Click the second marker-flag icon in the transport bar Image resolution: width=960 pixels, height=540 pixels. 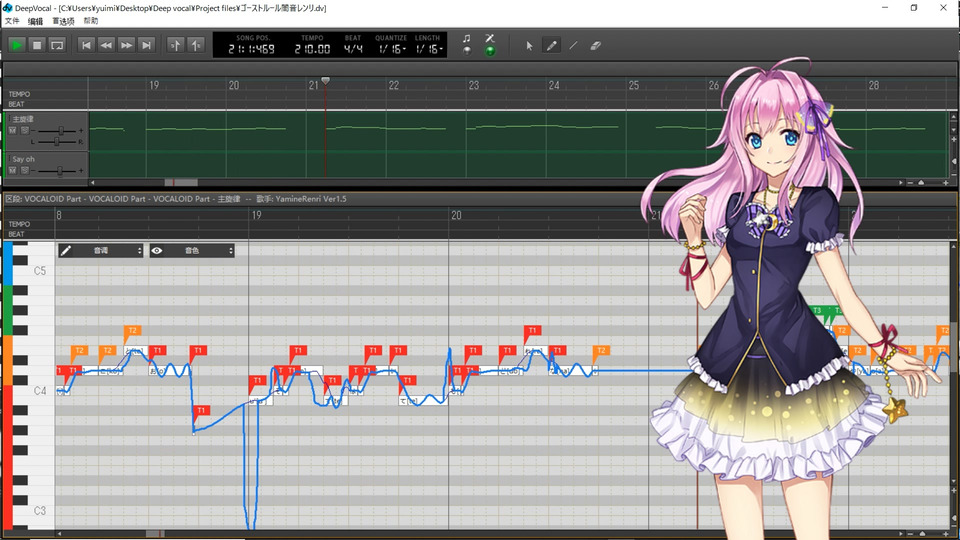point(196,45)
